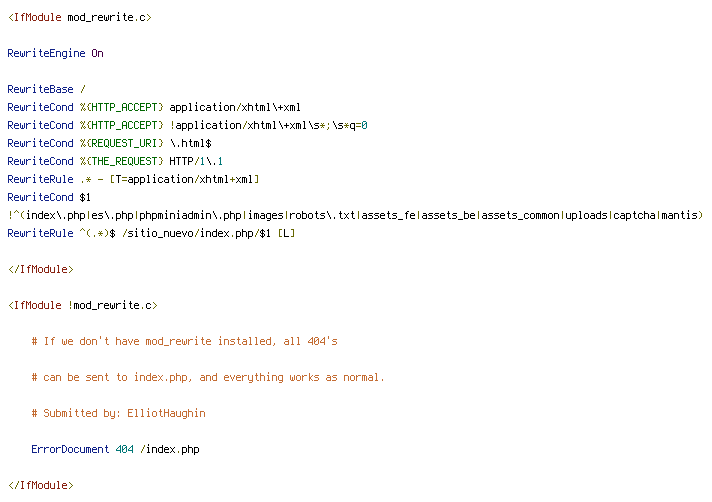Image resolution: width=712 pixels, height=502 pixels.
Task: Click the opening IfModule mod_rewrite.c tag
Action: click(x=80, y=17)
